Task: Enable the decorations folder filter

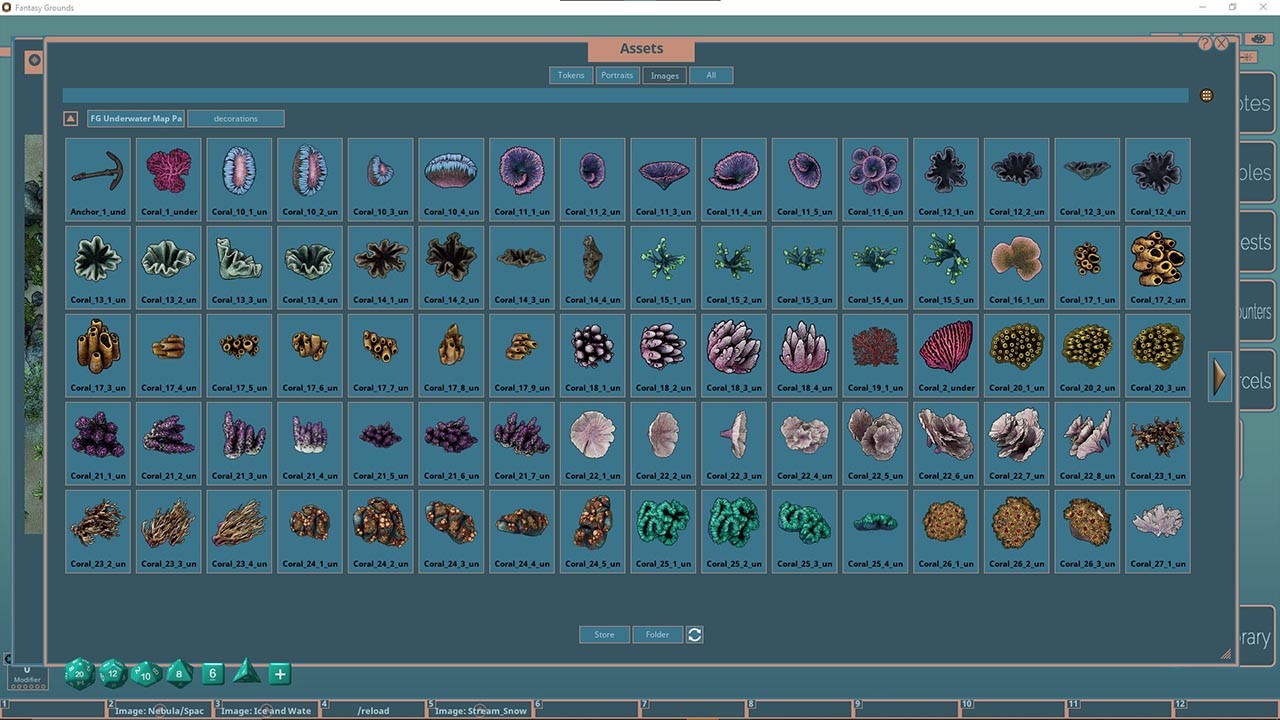Action: tap(235, 118)
